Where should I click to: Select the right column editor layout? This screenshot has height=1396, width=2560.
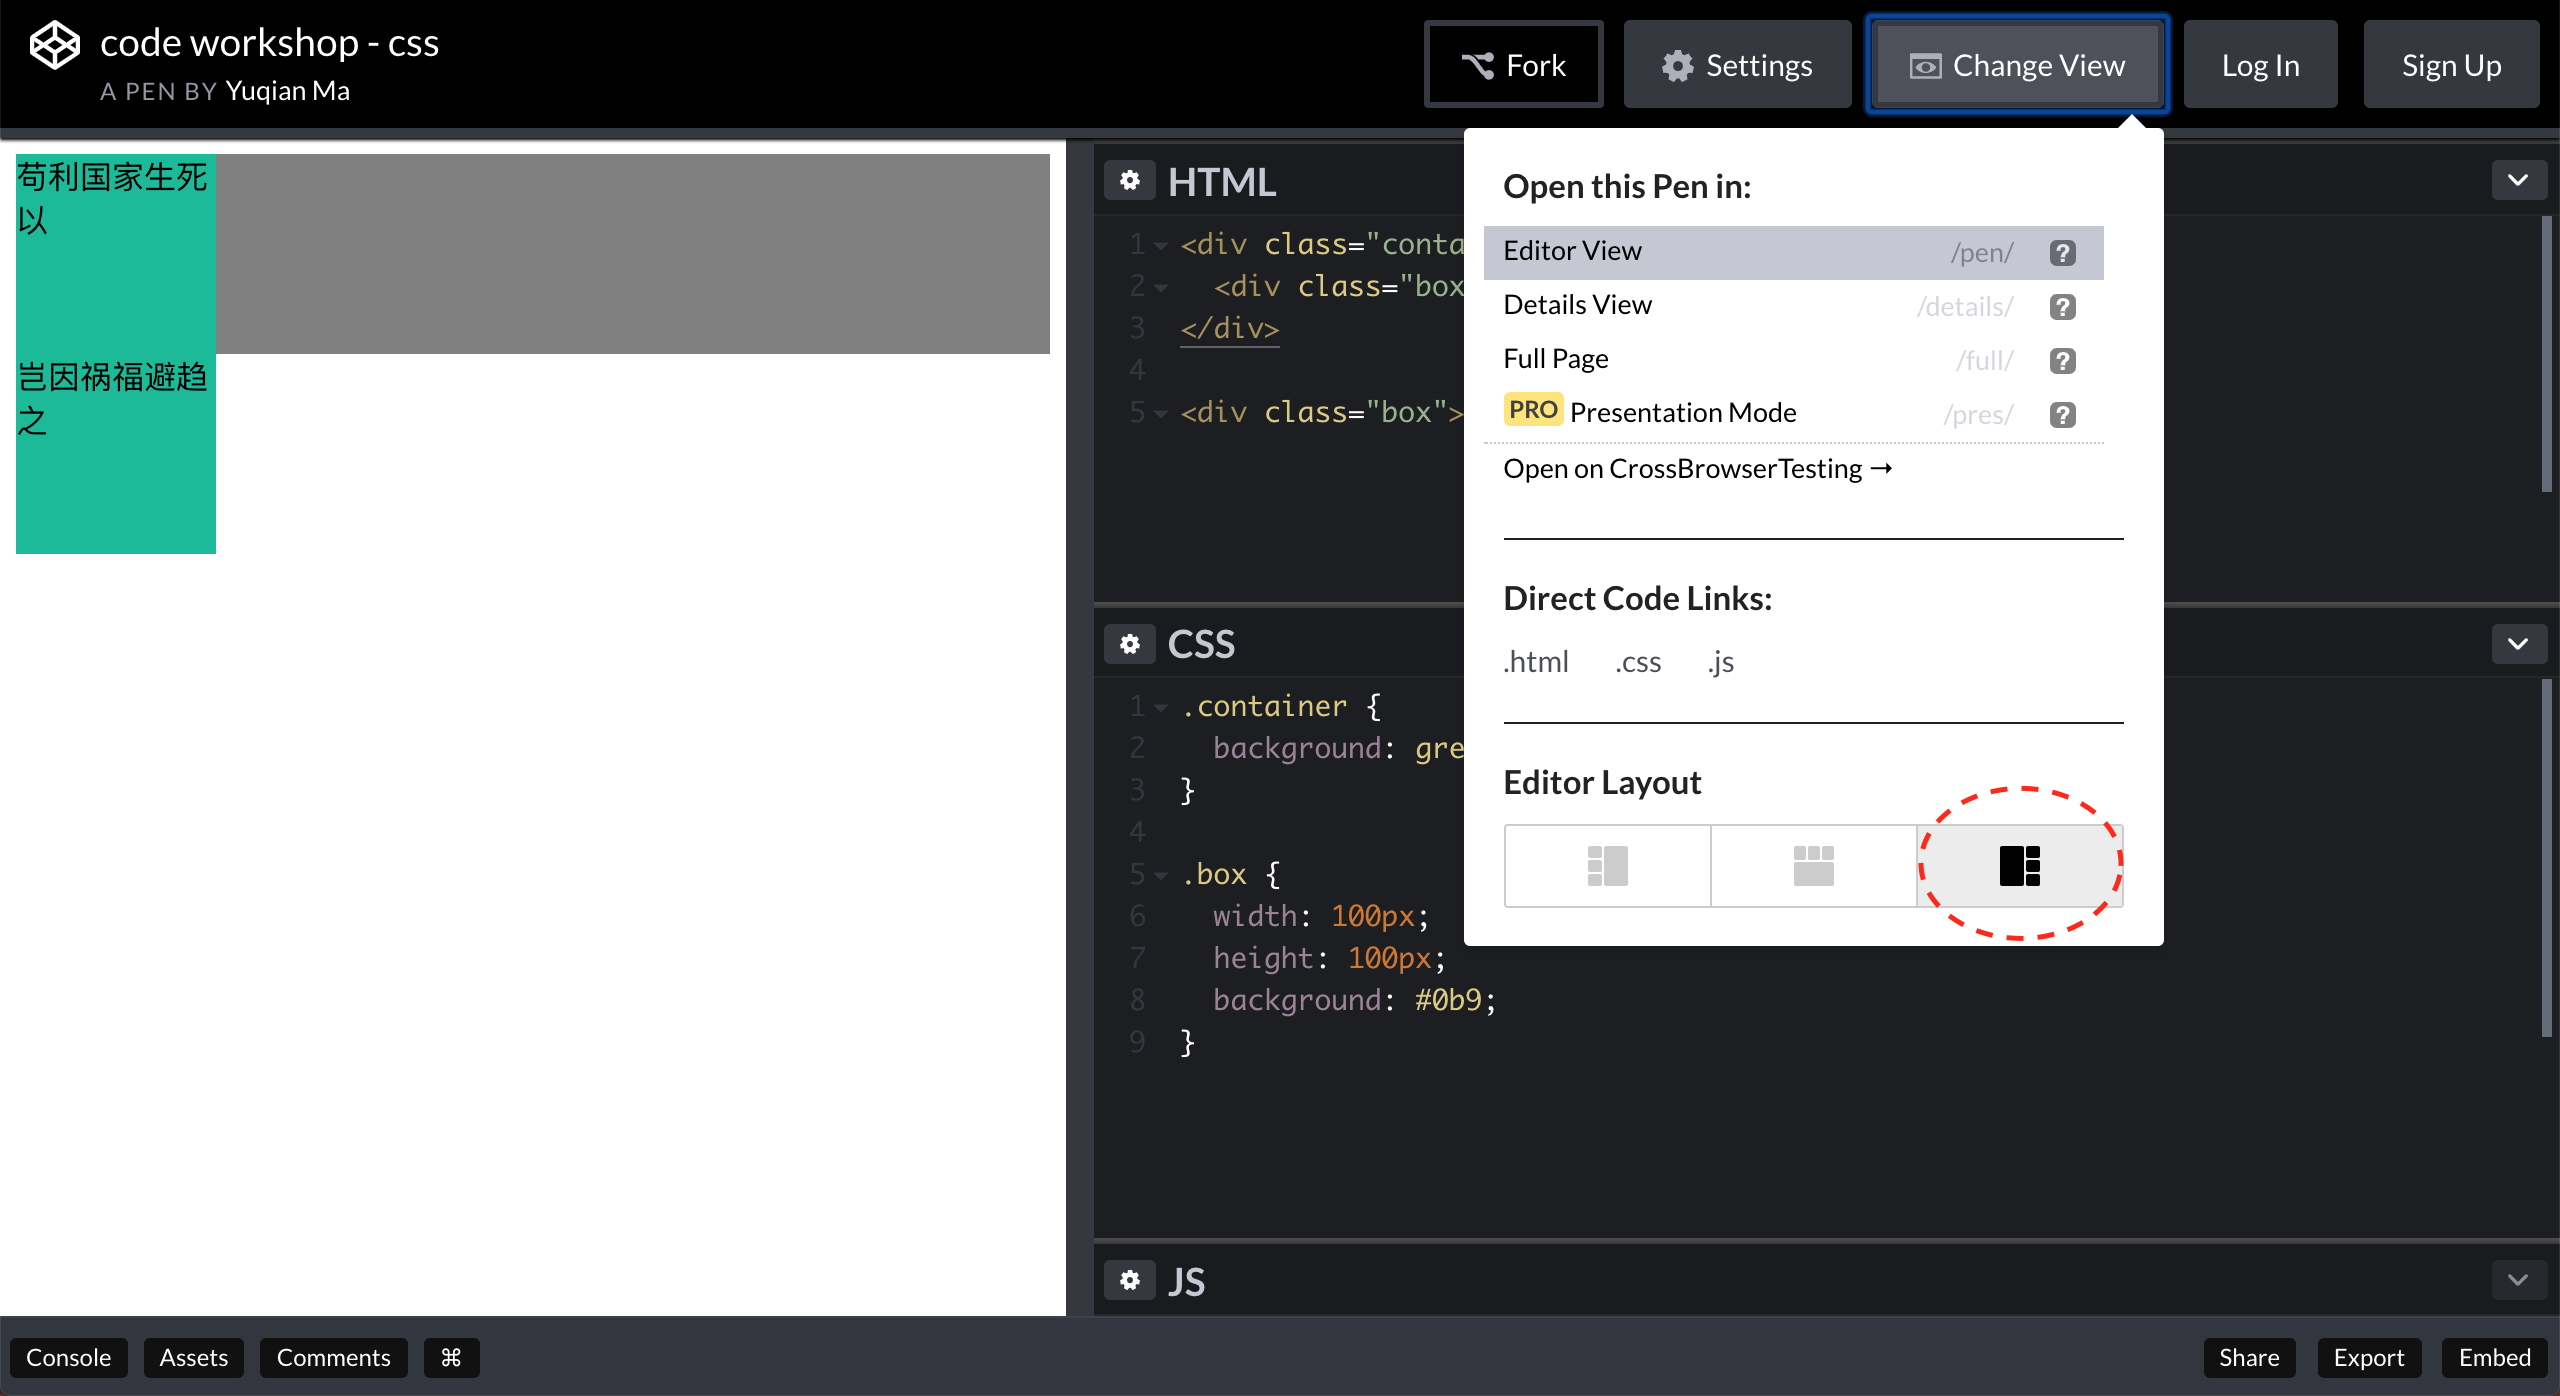(2020, 865)
